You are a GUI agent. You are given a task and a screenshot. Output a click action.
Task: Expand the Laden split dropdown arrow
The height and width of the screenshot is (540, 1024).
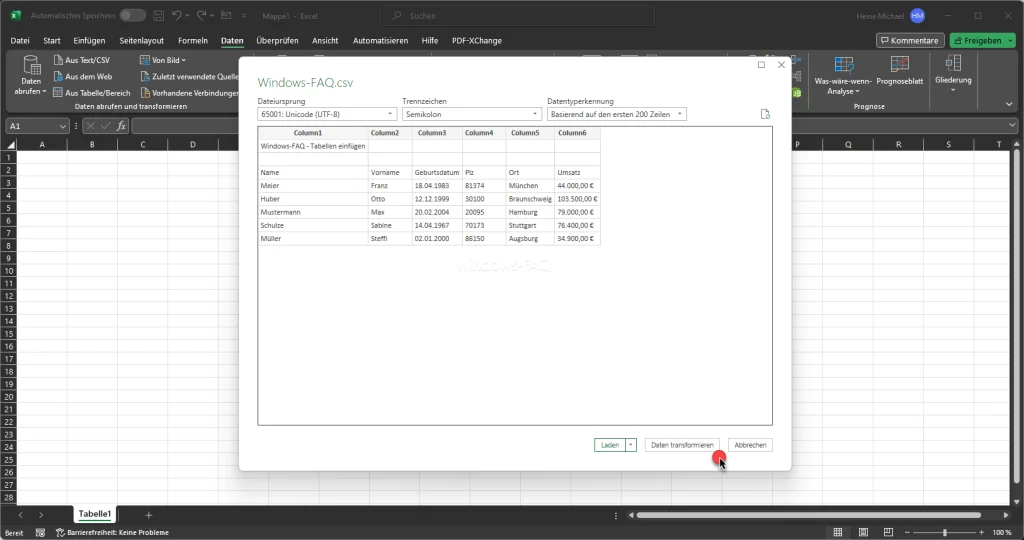[631, 445]
